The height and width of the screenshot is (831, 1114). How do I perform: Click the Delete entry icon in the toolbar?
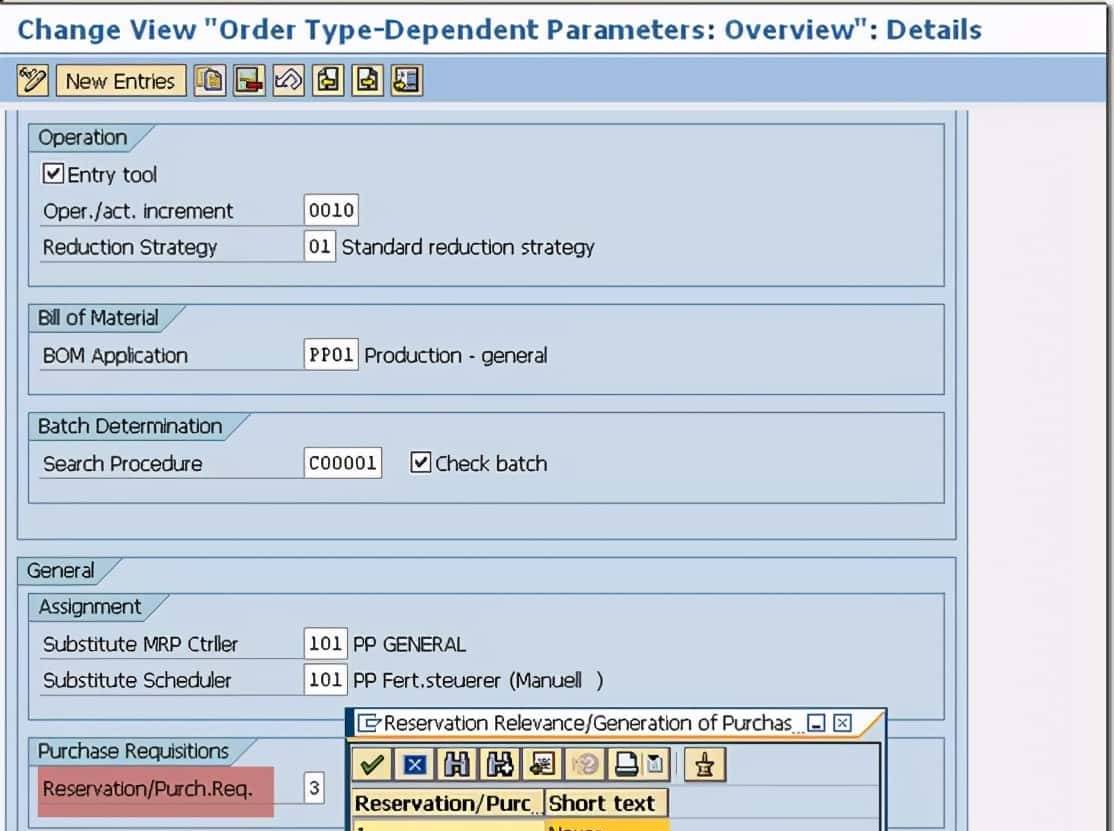point(249,80)
